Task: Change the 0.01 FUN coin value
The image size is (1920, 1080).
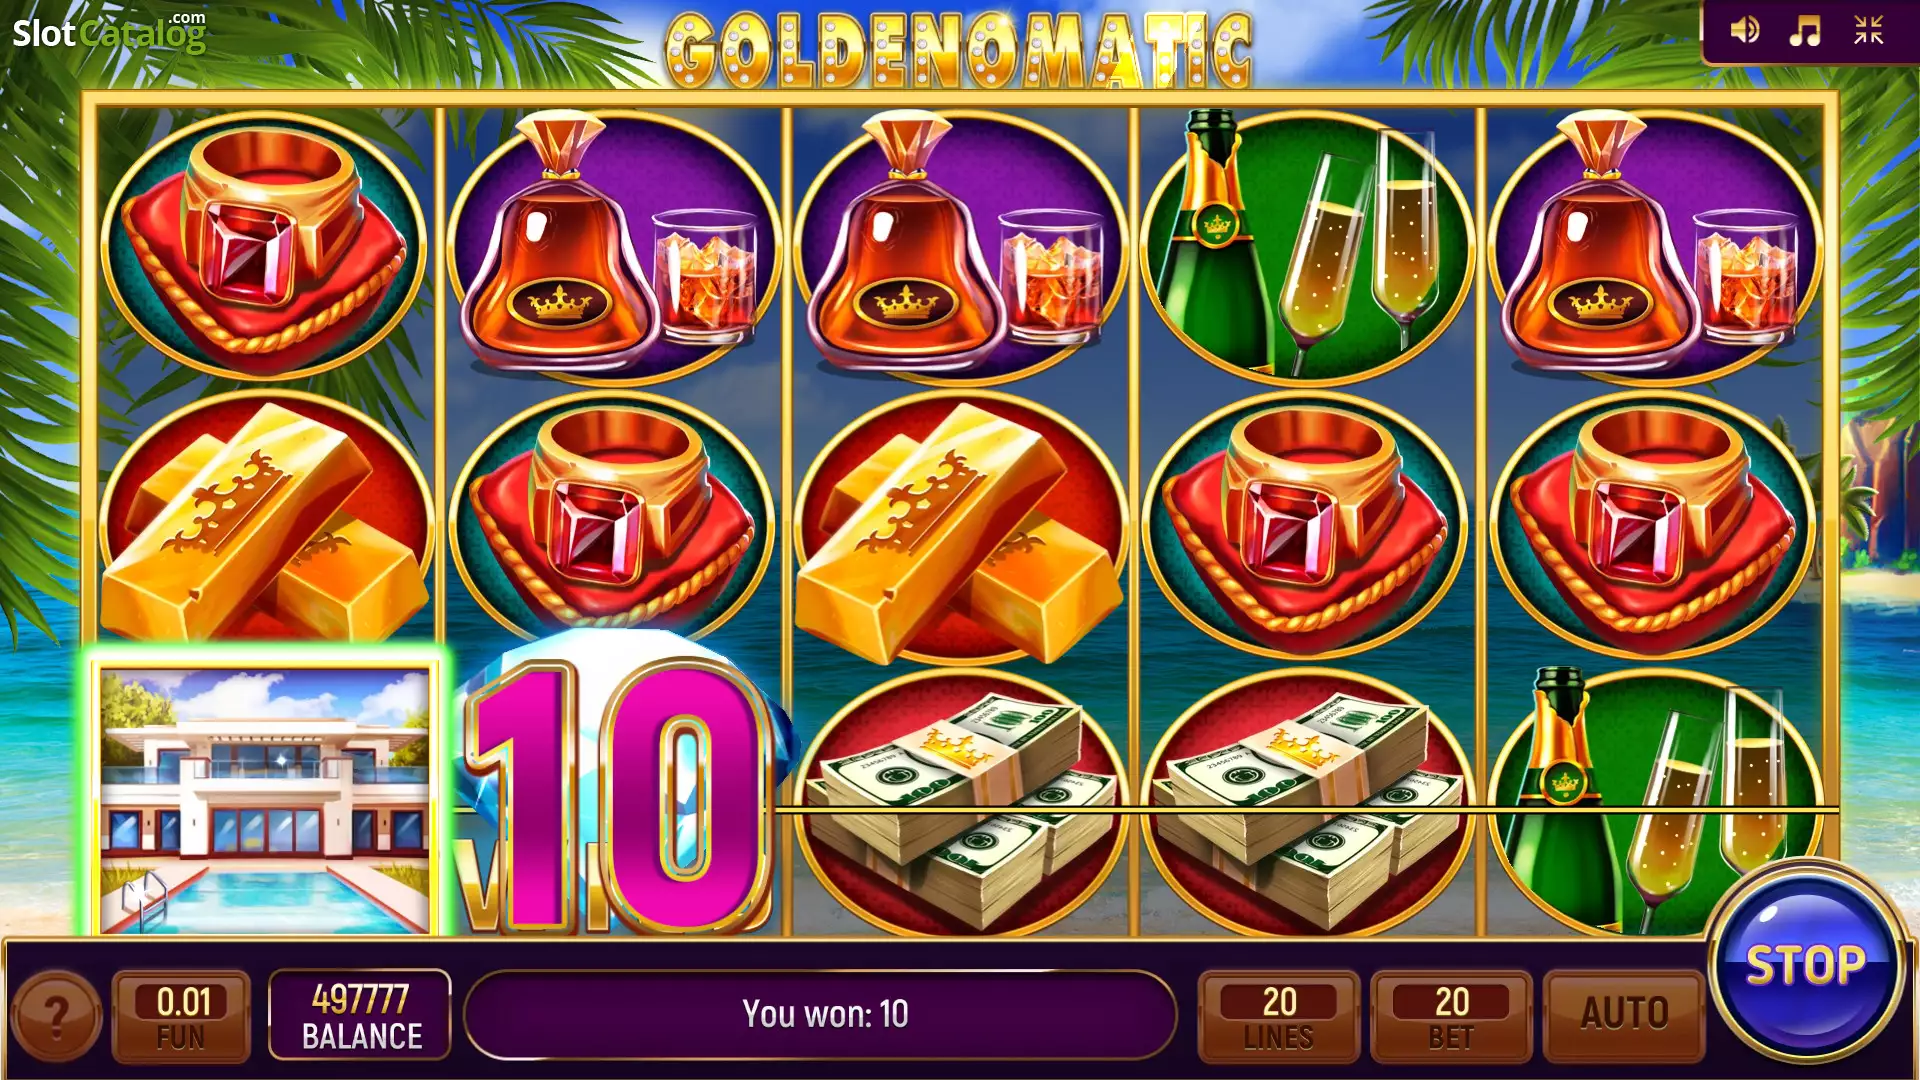Action: 181,1015
